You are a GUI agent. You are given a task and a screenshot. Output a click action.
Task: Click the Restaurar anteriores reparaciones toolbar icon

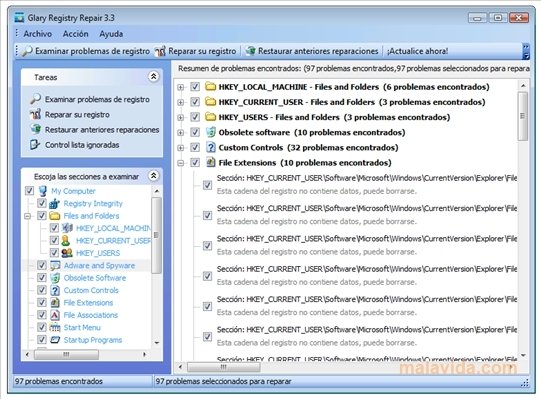click(x=250, y=51)
